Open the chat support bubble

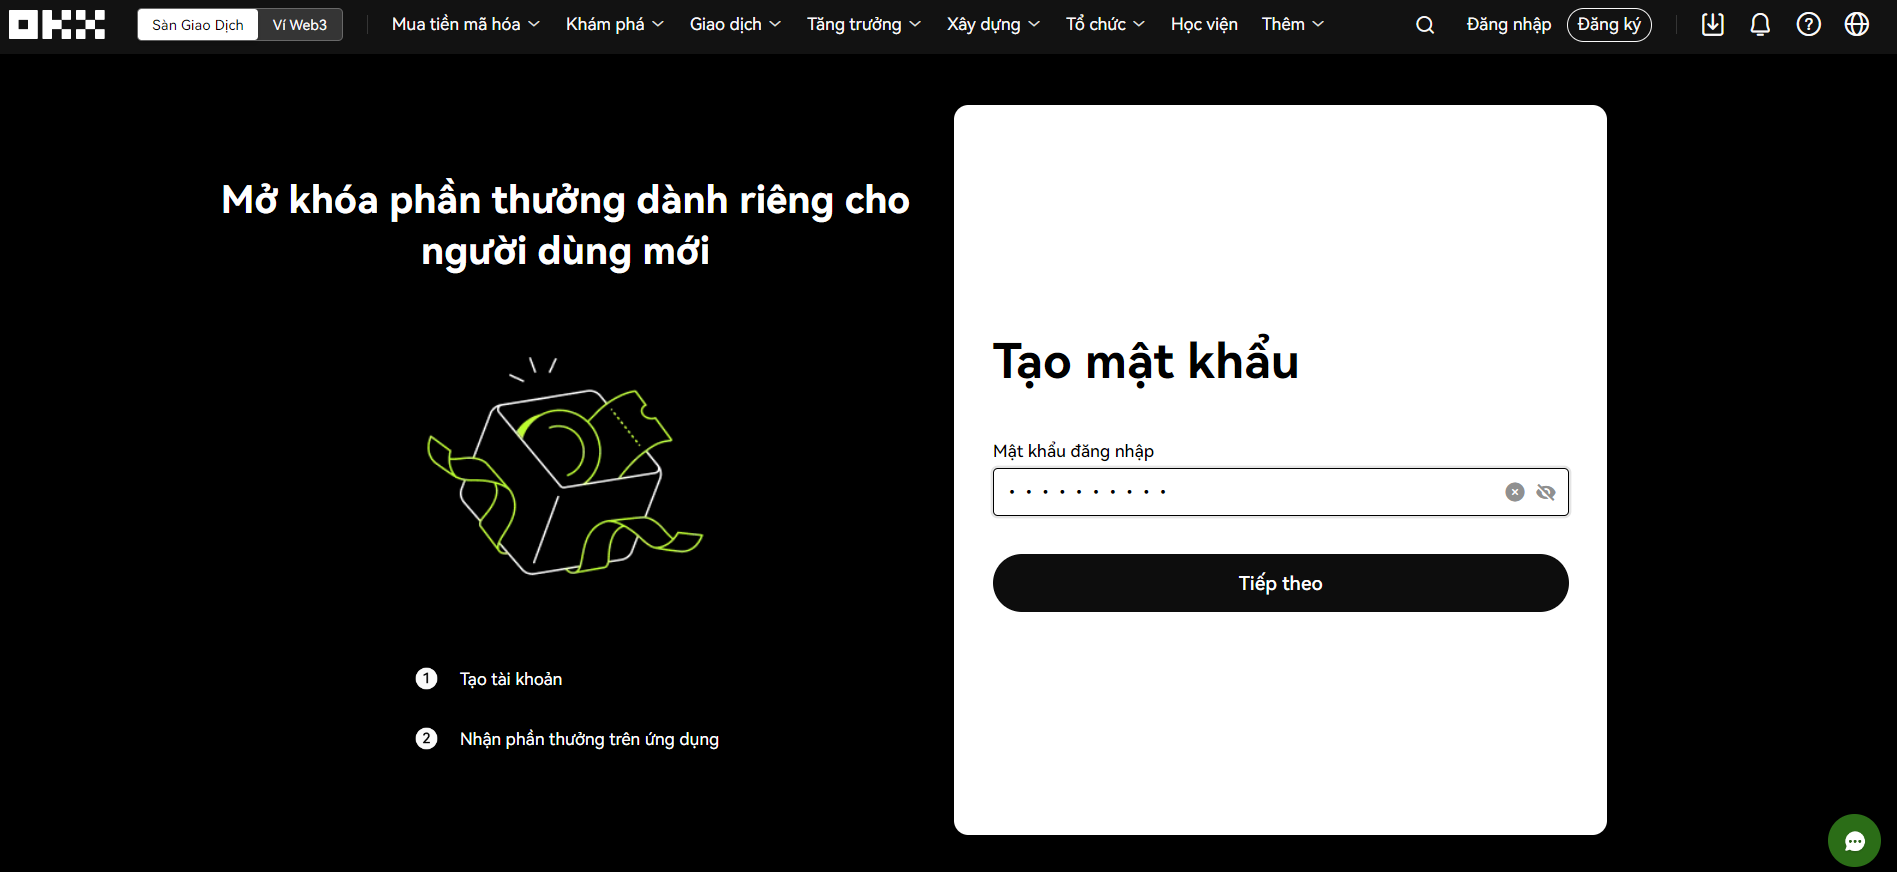pyautogui.click(x=1854, y=841)
